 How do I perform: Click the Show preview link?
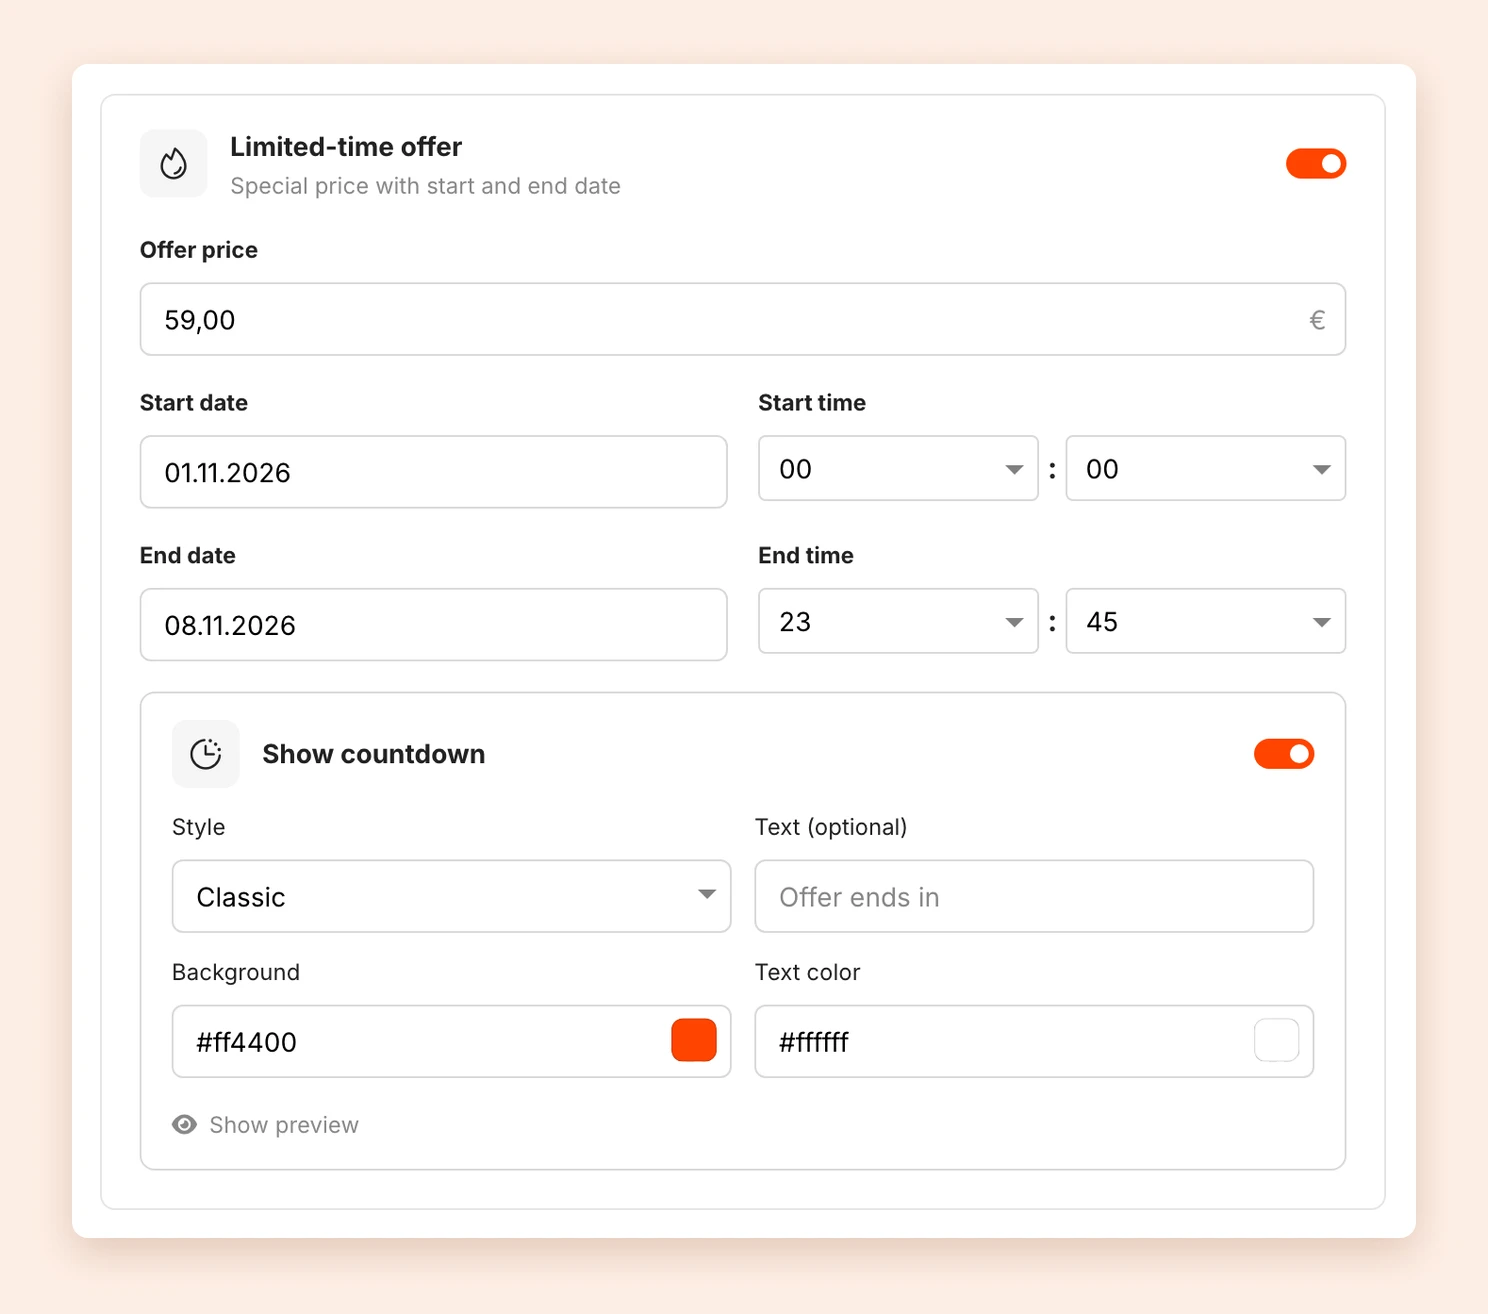coord(284,1125)
